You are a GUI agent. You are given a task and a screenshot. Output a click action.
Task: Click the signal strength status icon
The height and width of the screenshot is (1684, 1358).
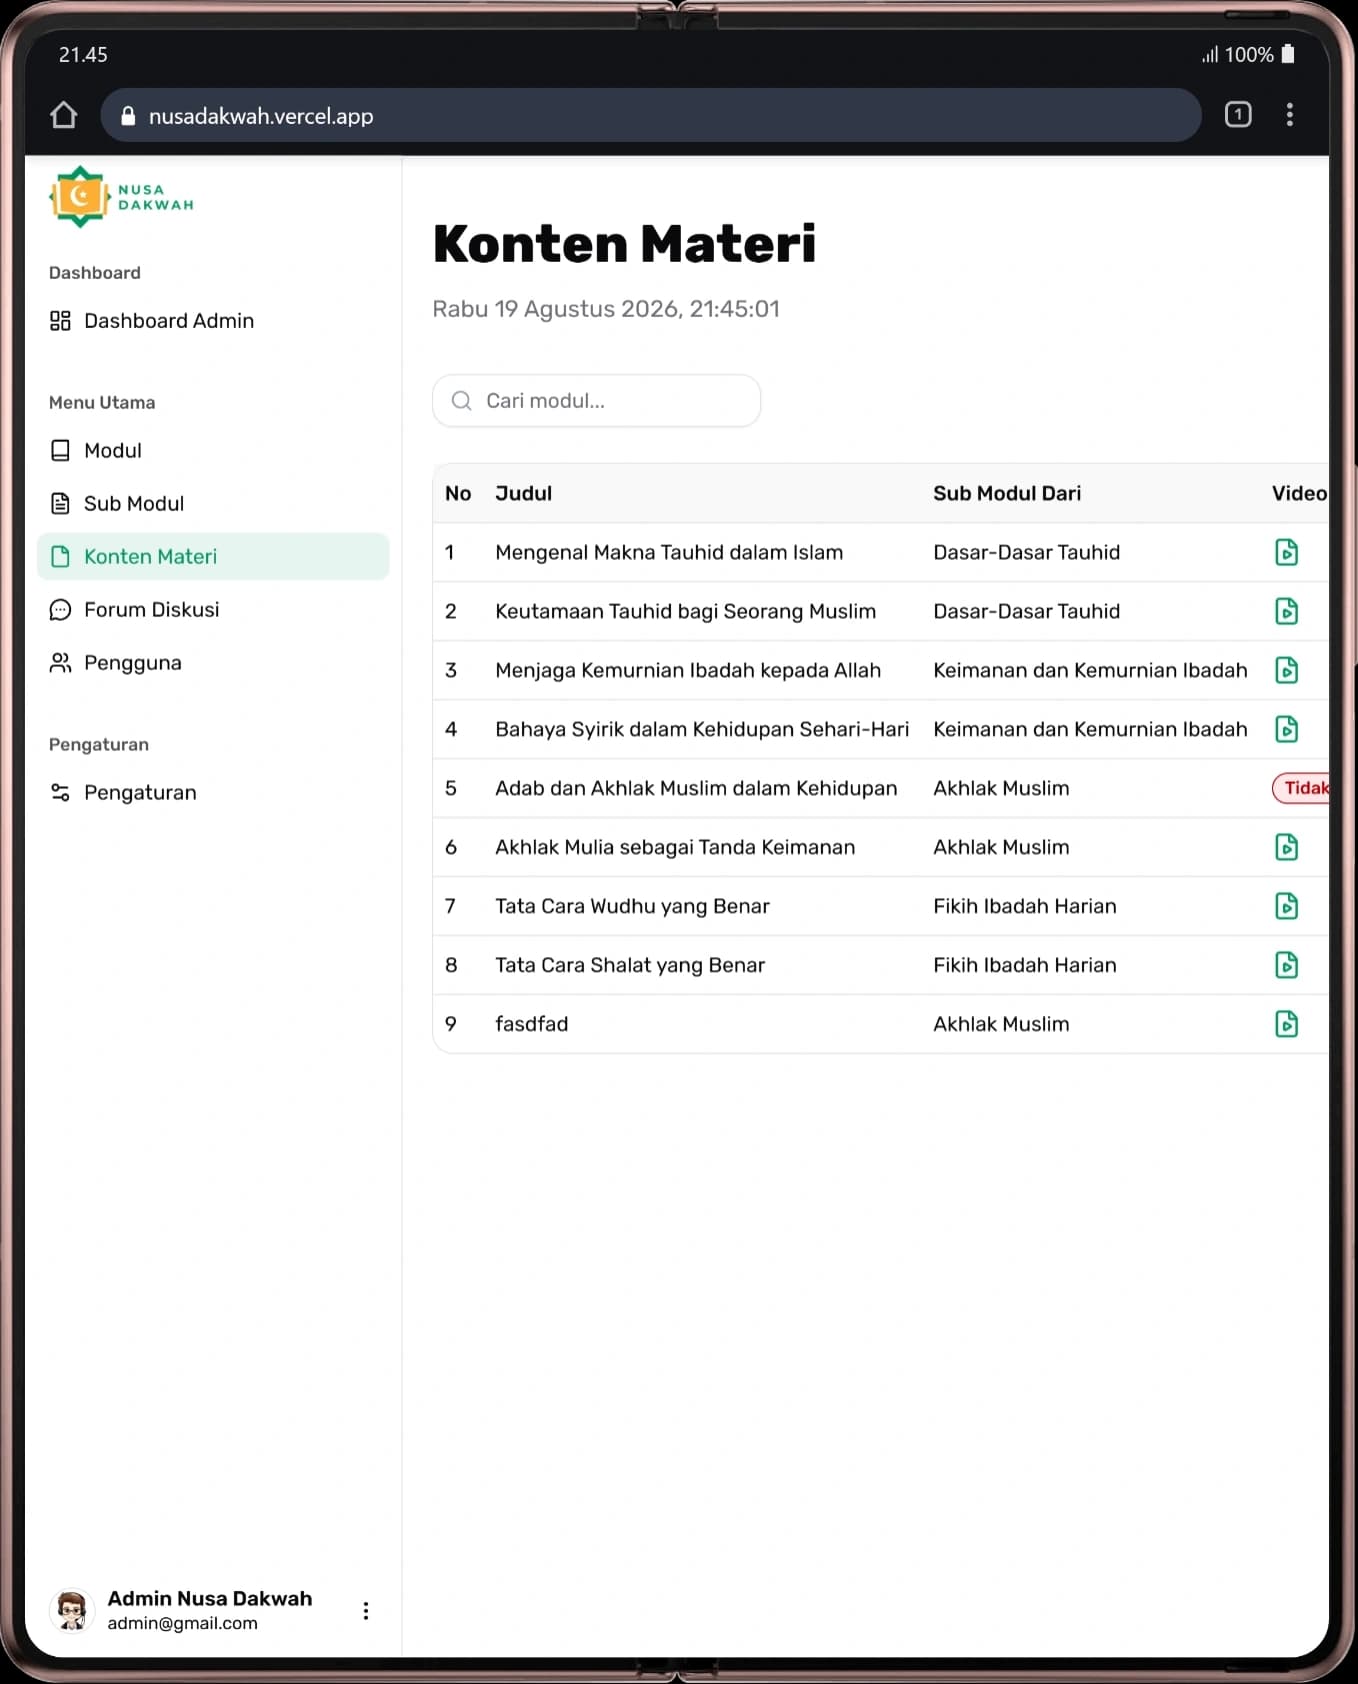coord(1210,55)
